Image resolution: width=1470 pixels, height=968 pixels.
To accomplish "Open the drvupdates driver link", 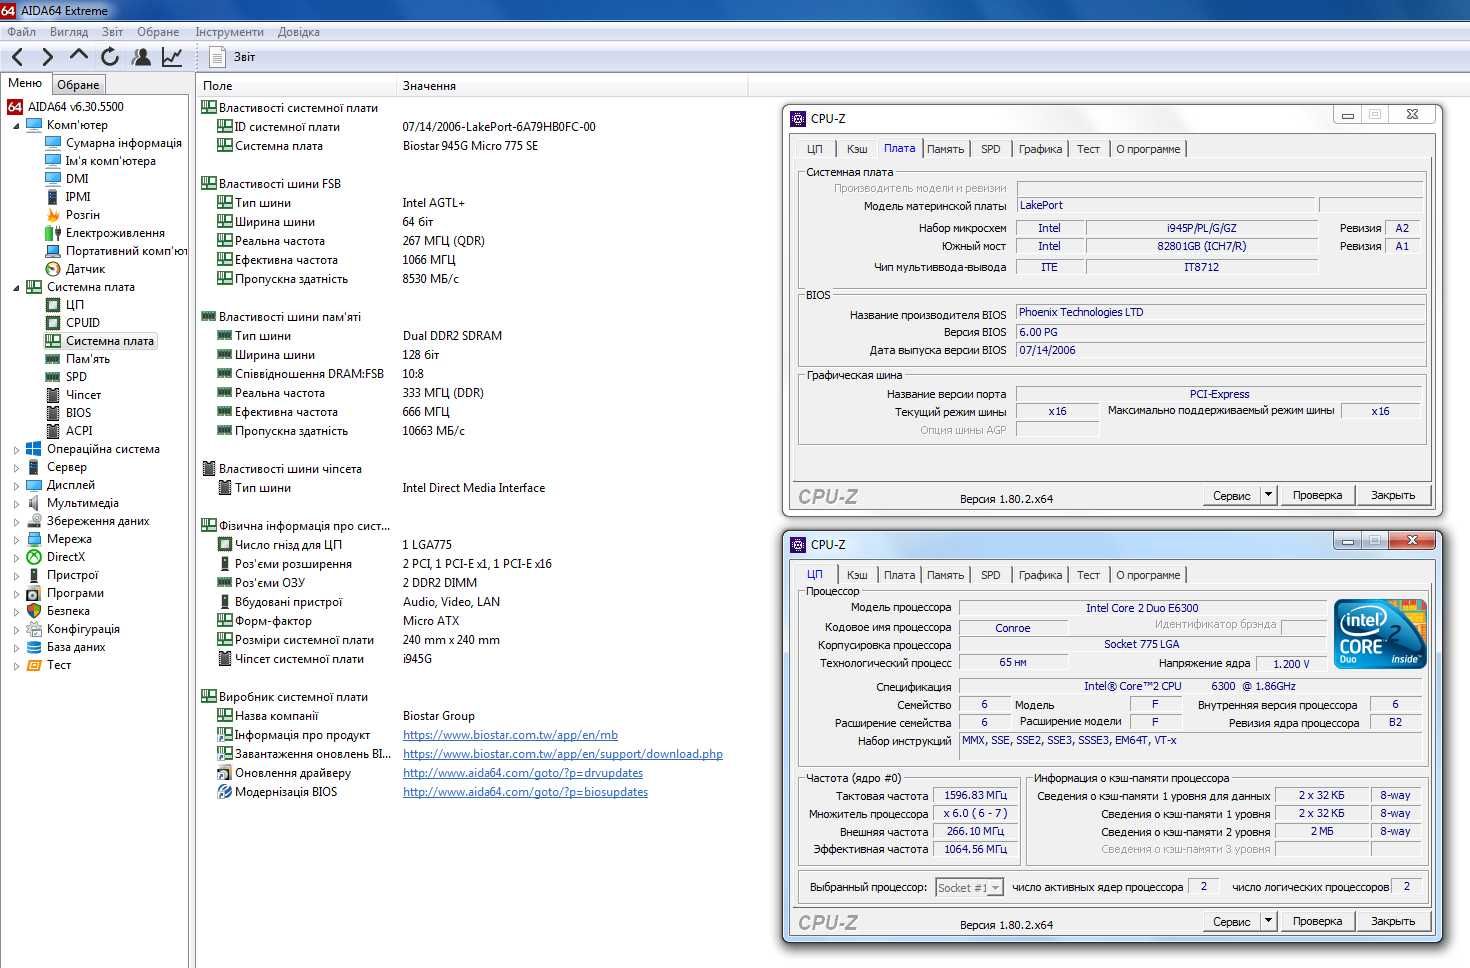I will point(523,773).
